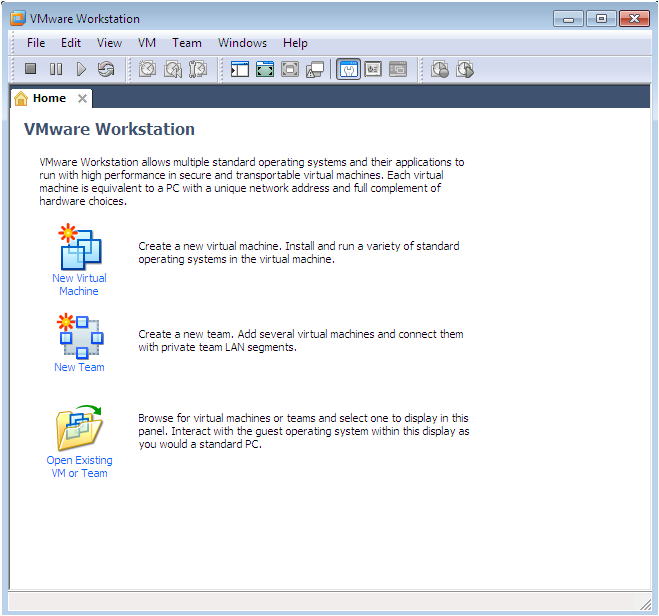Click the Home tab house icon
The height and width of the screenshot is (616, 659).
pyautogui.click(x=21, y=99)
